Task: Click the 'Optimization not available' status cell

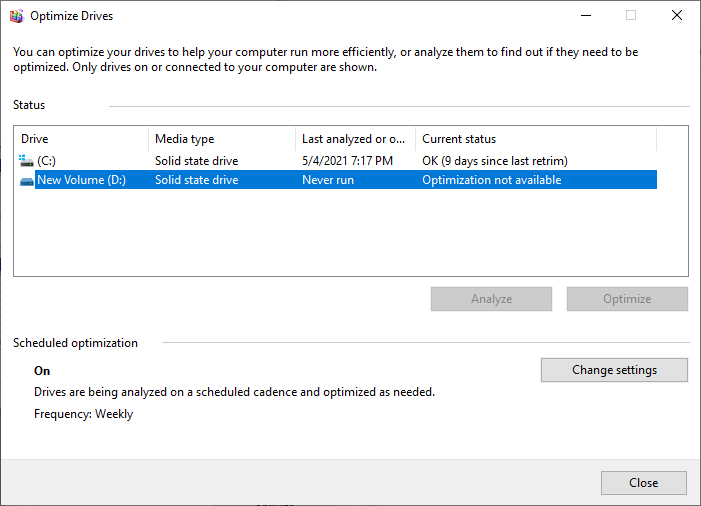Action: pyautogui.click(x=492, y=181)
